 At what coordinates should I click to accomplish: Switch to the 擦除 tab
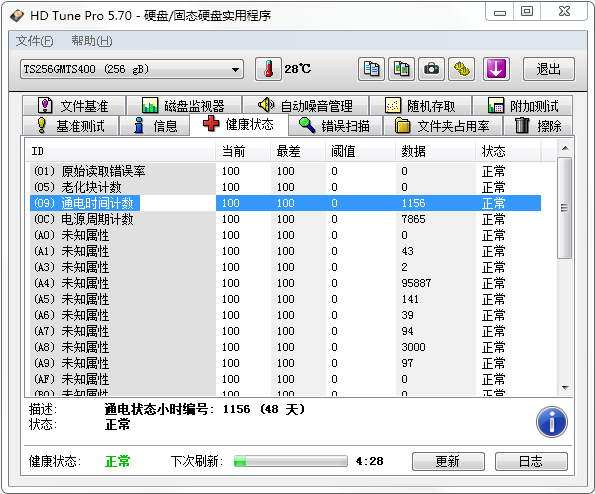coord(538,126)
